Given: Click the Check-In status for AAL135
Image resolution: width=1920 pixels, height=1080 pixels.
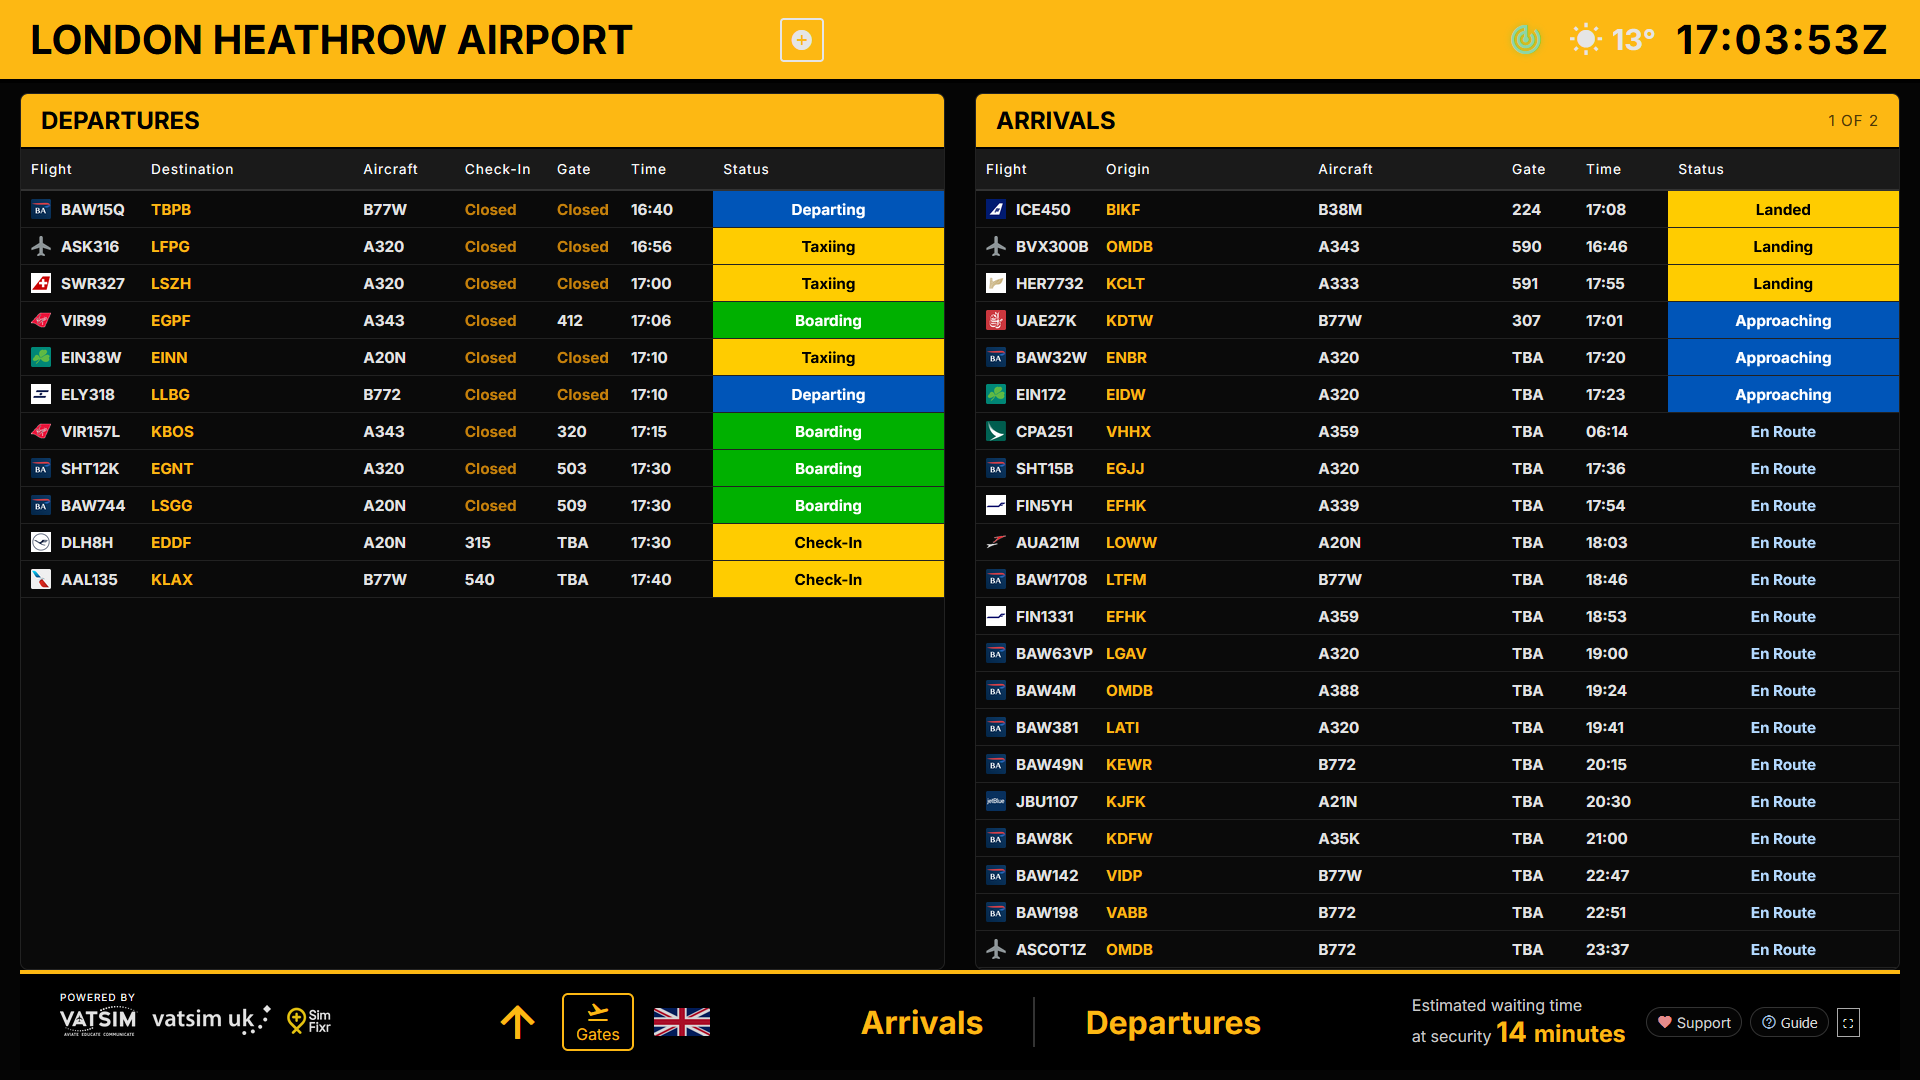Looking at the screenshot, I should (x=828, y=580).
